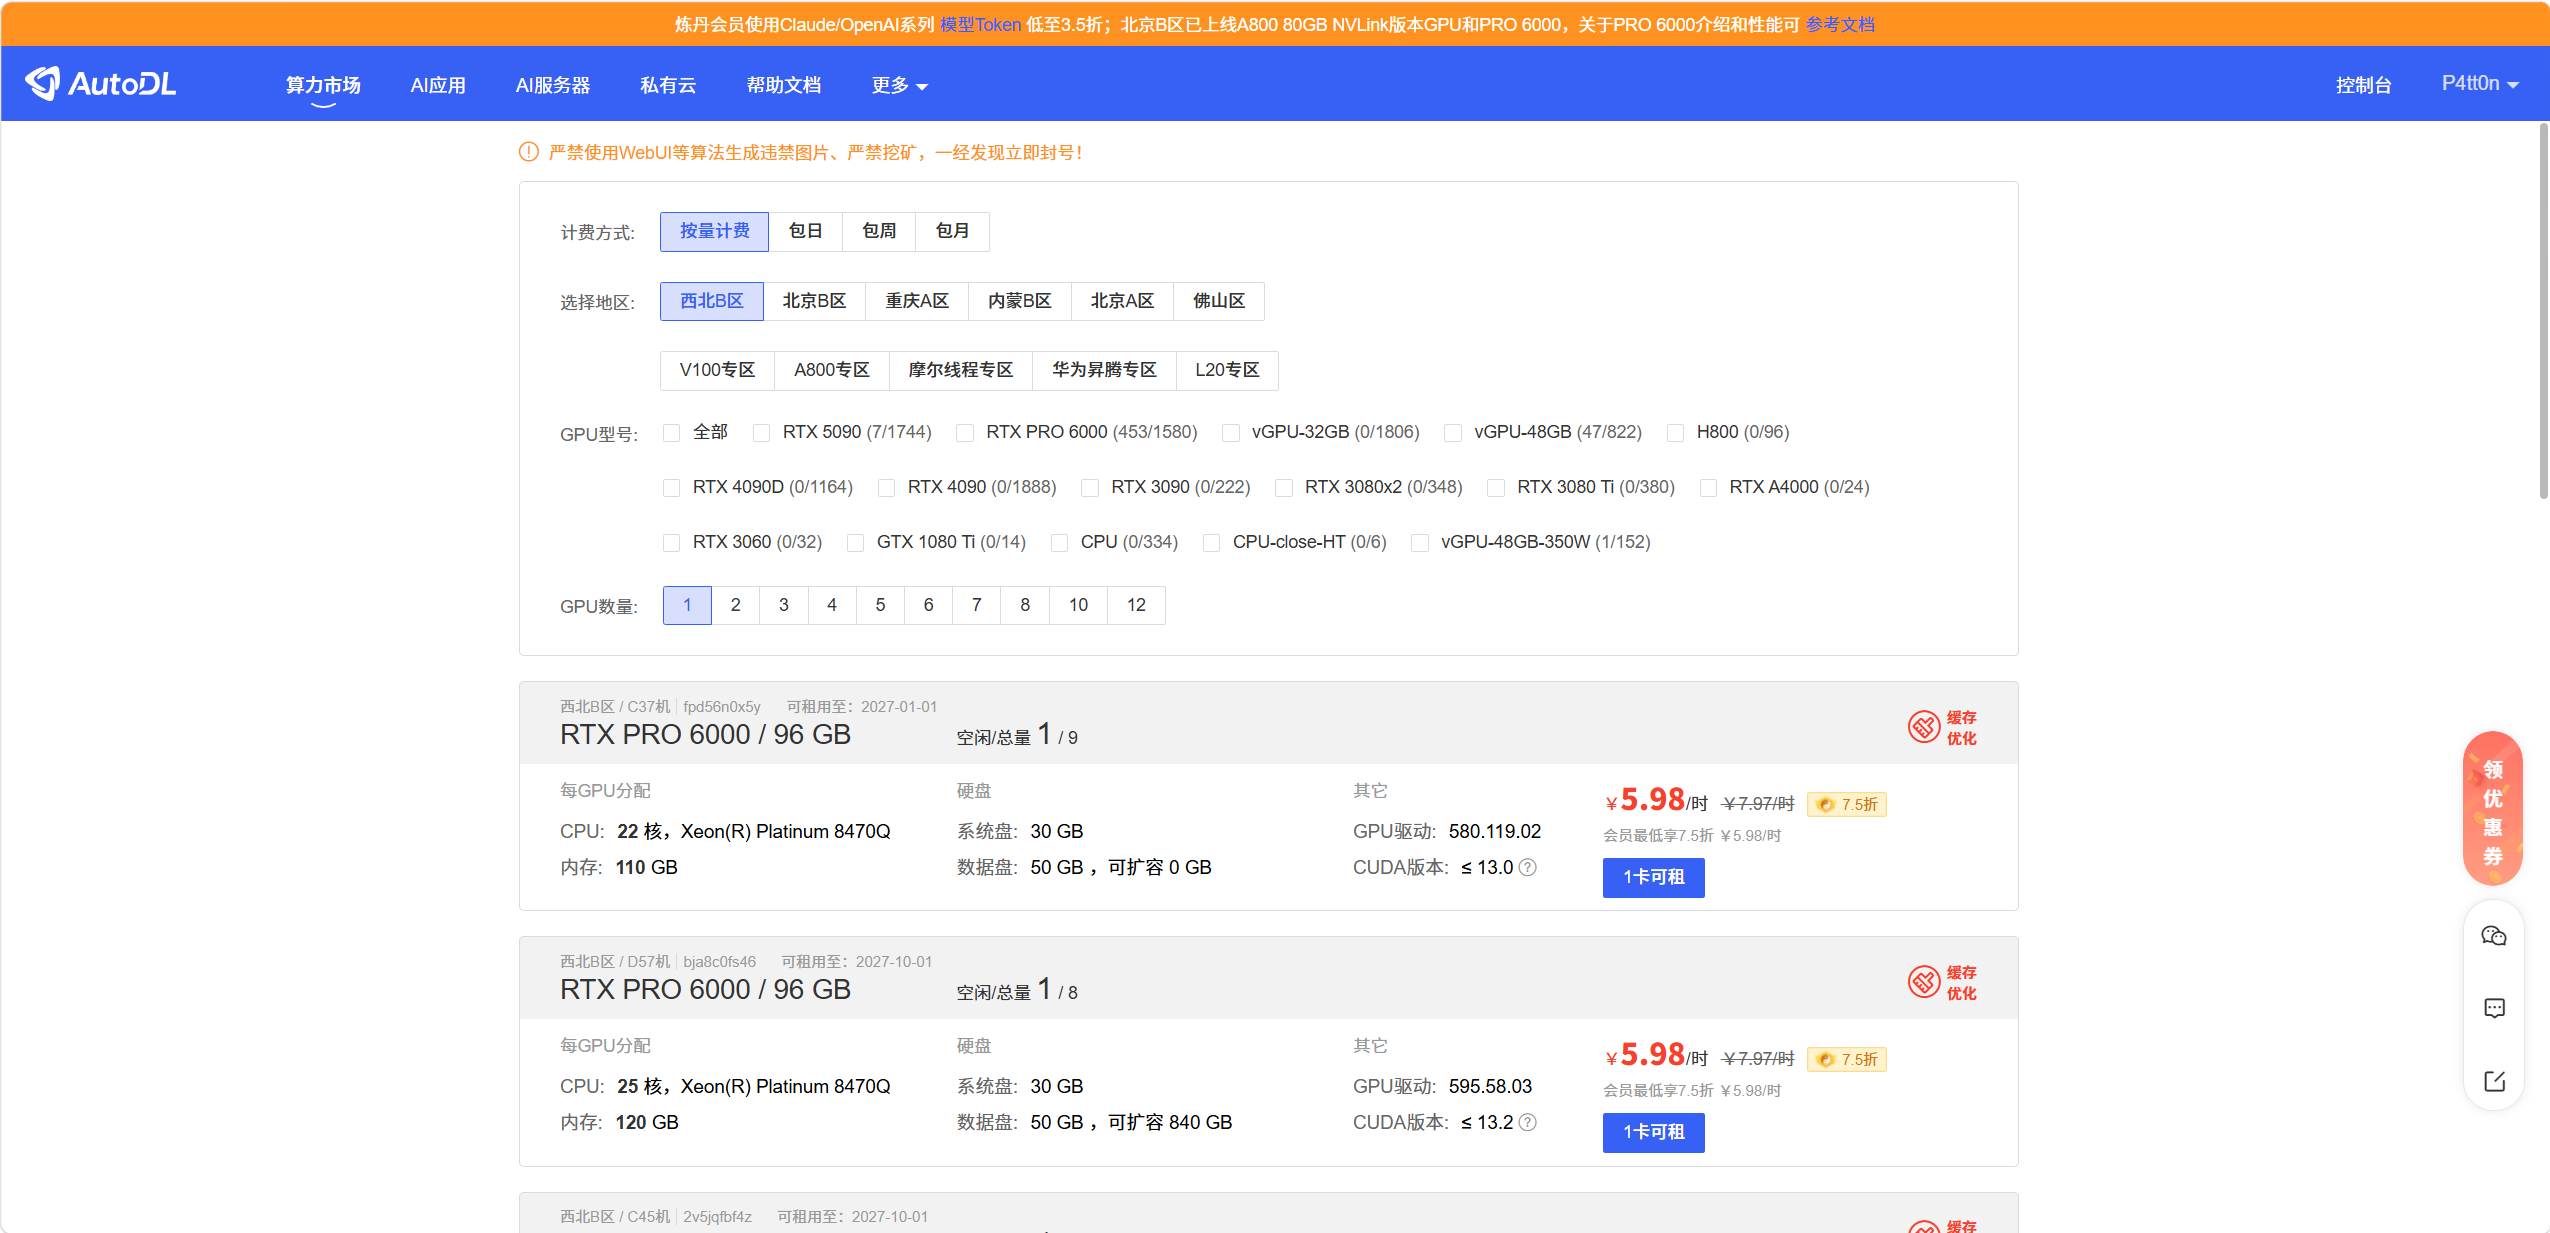Image resolution: width=2550 pixels, height=1233 pixels.
Task: Enable the vGPU-48GB (47/822) checkbox
Action: pyautogui.click(x=1453, y=433)
